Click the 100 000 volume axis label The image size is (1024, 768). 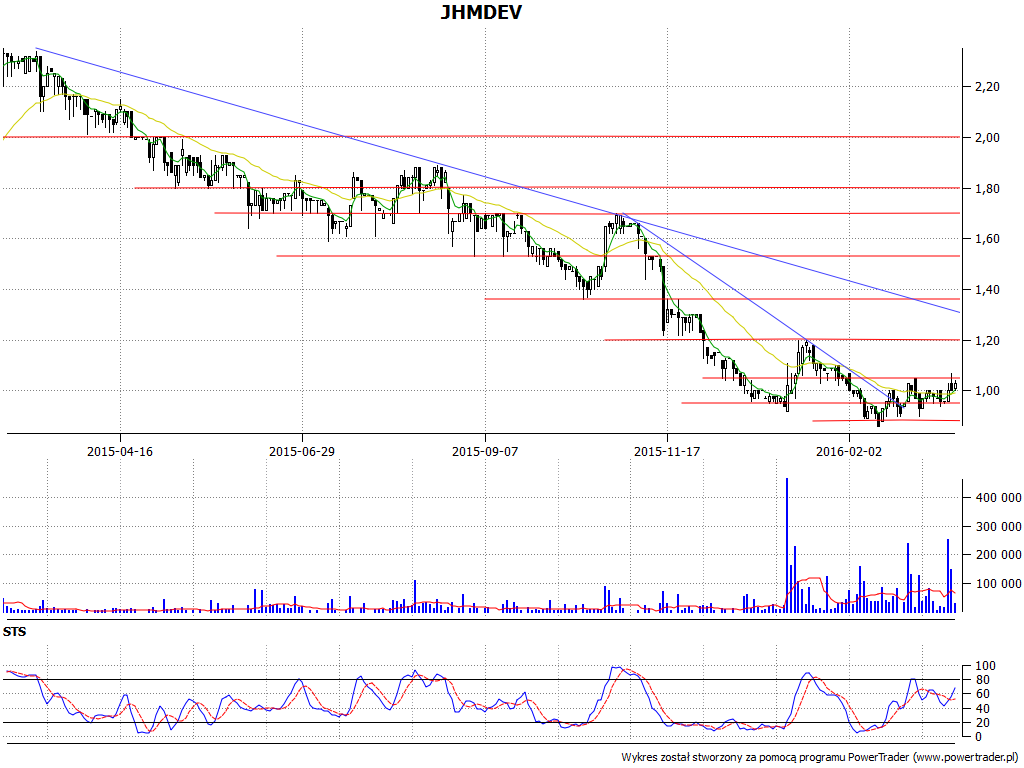(998, 584)
